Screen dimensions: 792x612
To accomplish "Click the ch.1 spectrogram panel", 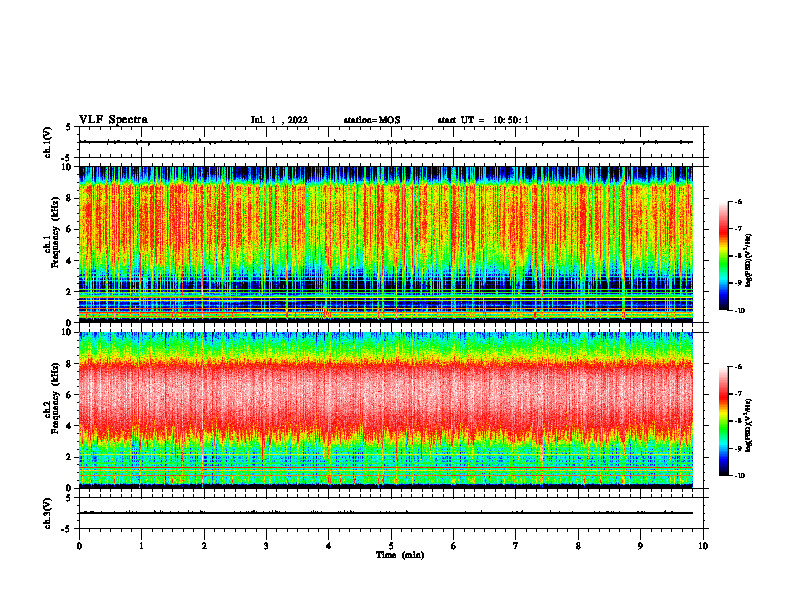I will click(386, 244).
